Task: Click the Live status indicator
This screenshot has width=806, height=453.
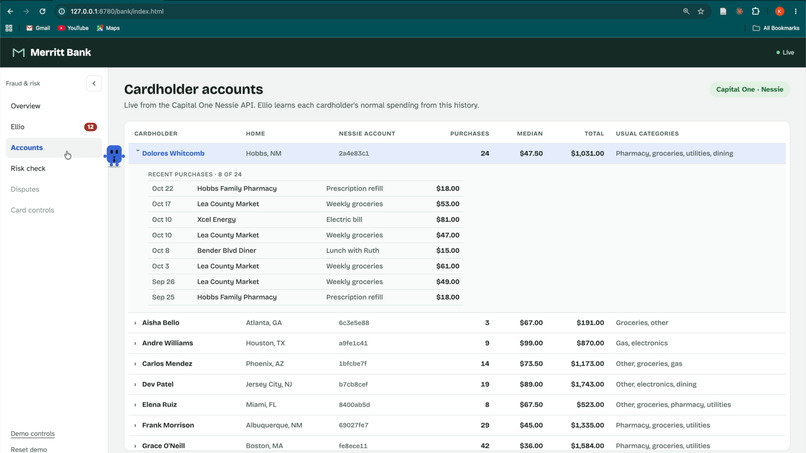Action: click(x=785, y=52)
